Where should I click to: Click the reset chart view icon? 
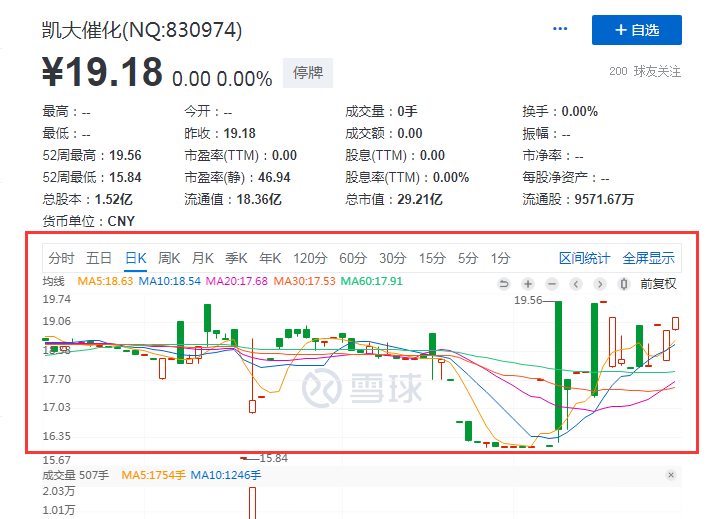coord(503,284)
